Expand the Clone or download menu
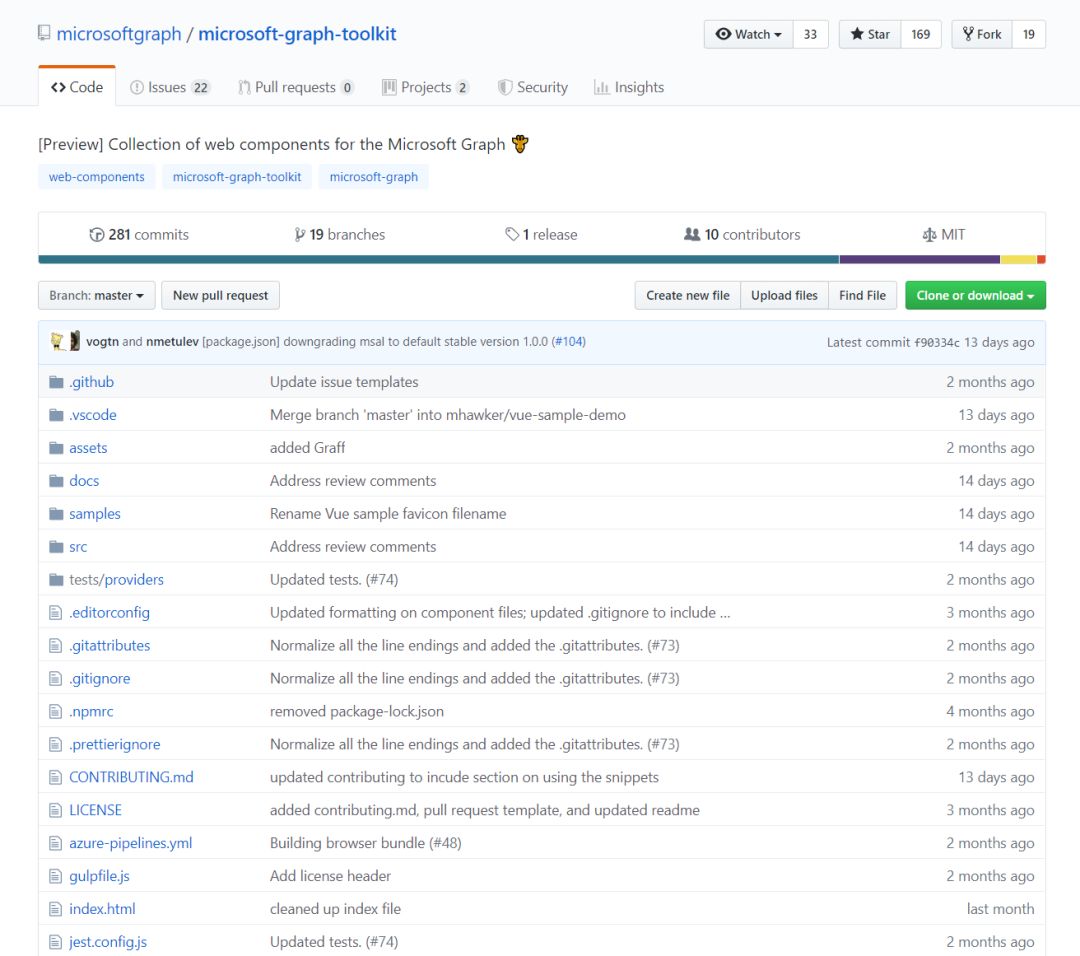Image resolution: width=1080 pixels, height=956 pixels. tap(975, 295)
